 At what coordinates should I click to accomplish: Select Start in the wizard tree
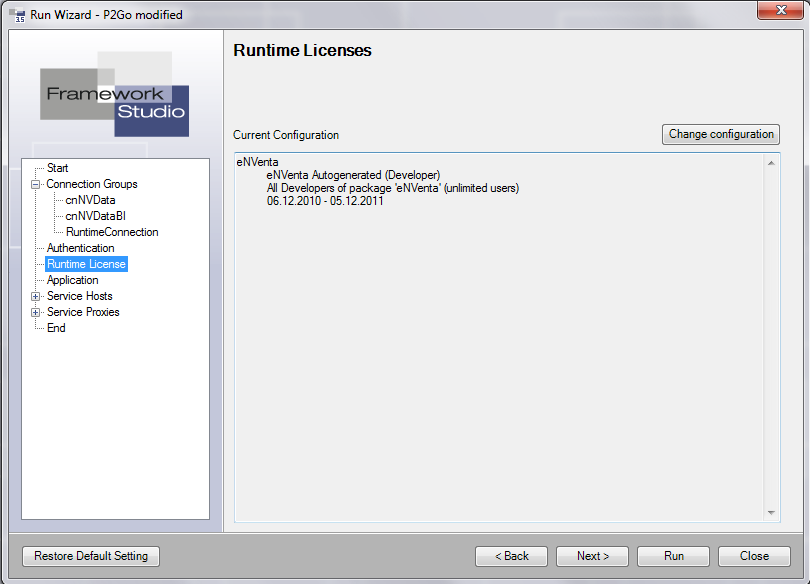point(57,168)
